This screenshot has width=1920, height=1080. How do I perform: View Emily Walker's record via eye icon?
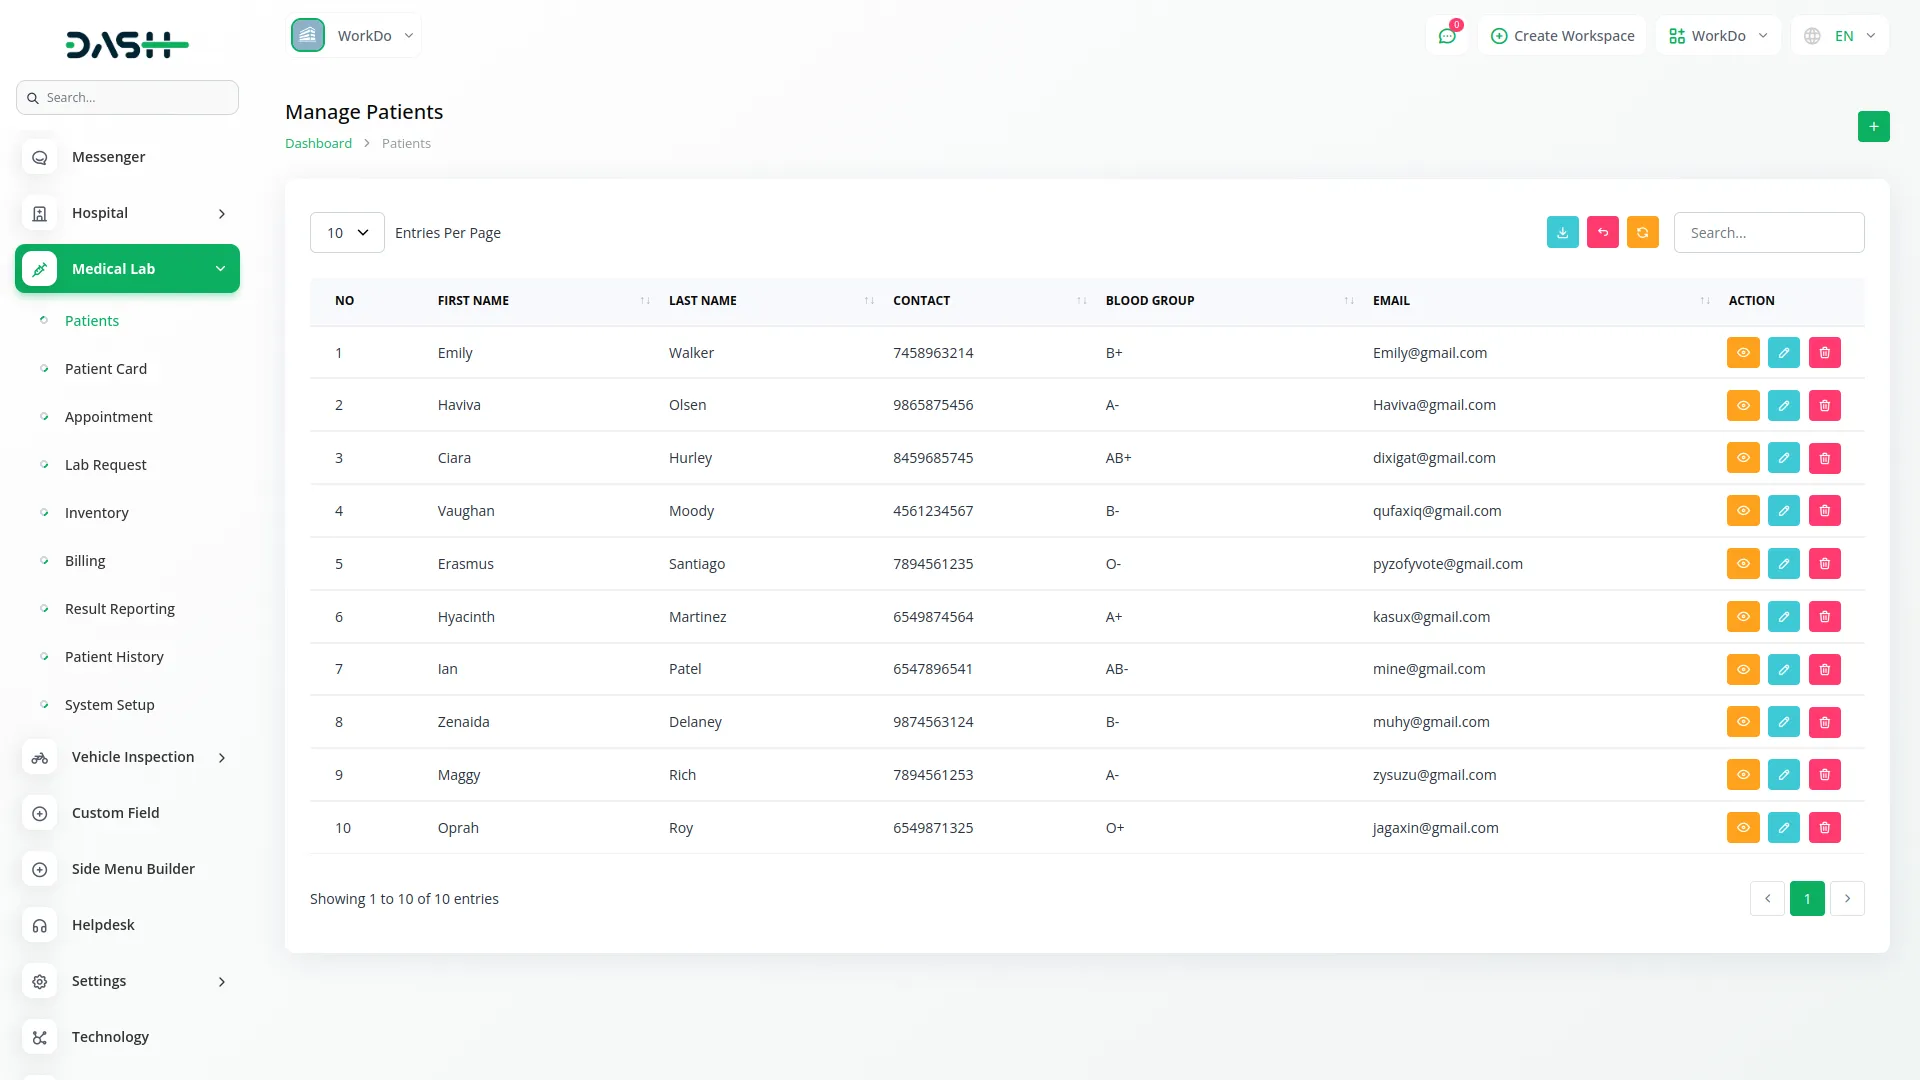click(1742, 353)
